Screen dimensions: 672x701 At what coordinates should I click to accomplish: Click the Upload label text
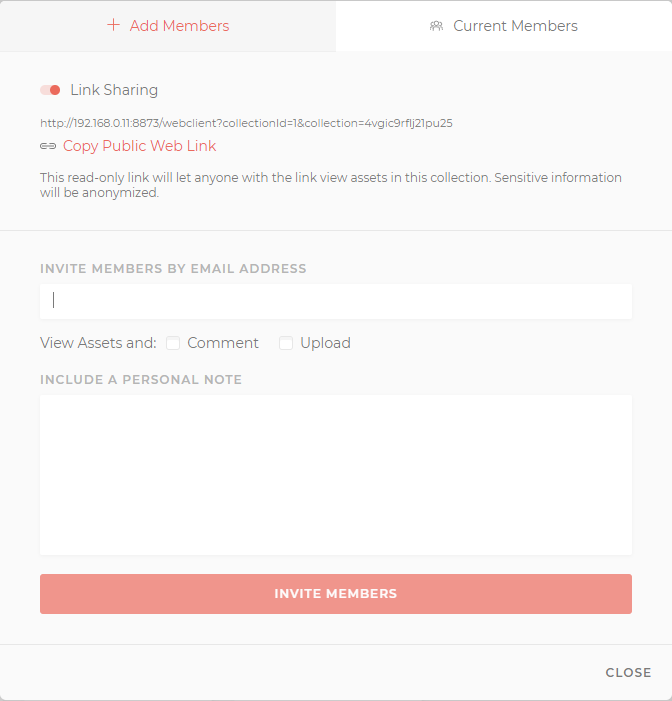pos(325,343)
